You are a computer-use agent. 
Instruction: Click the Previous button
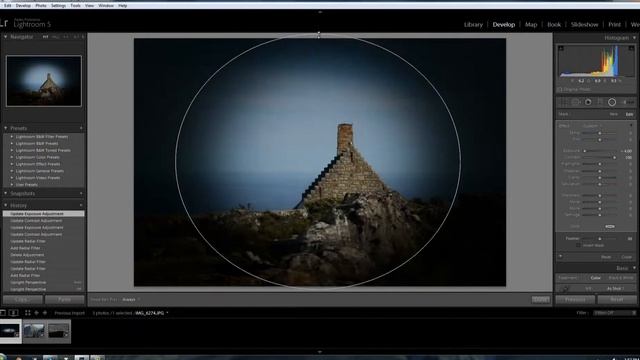(575, 300)
